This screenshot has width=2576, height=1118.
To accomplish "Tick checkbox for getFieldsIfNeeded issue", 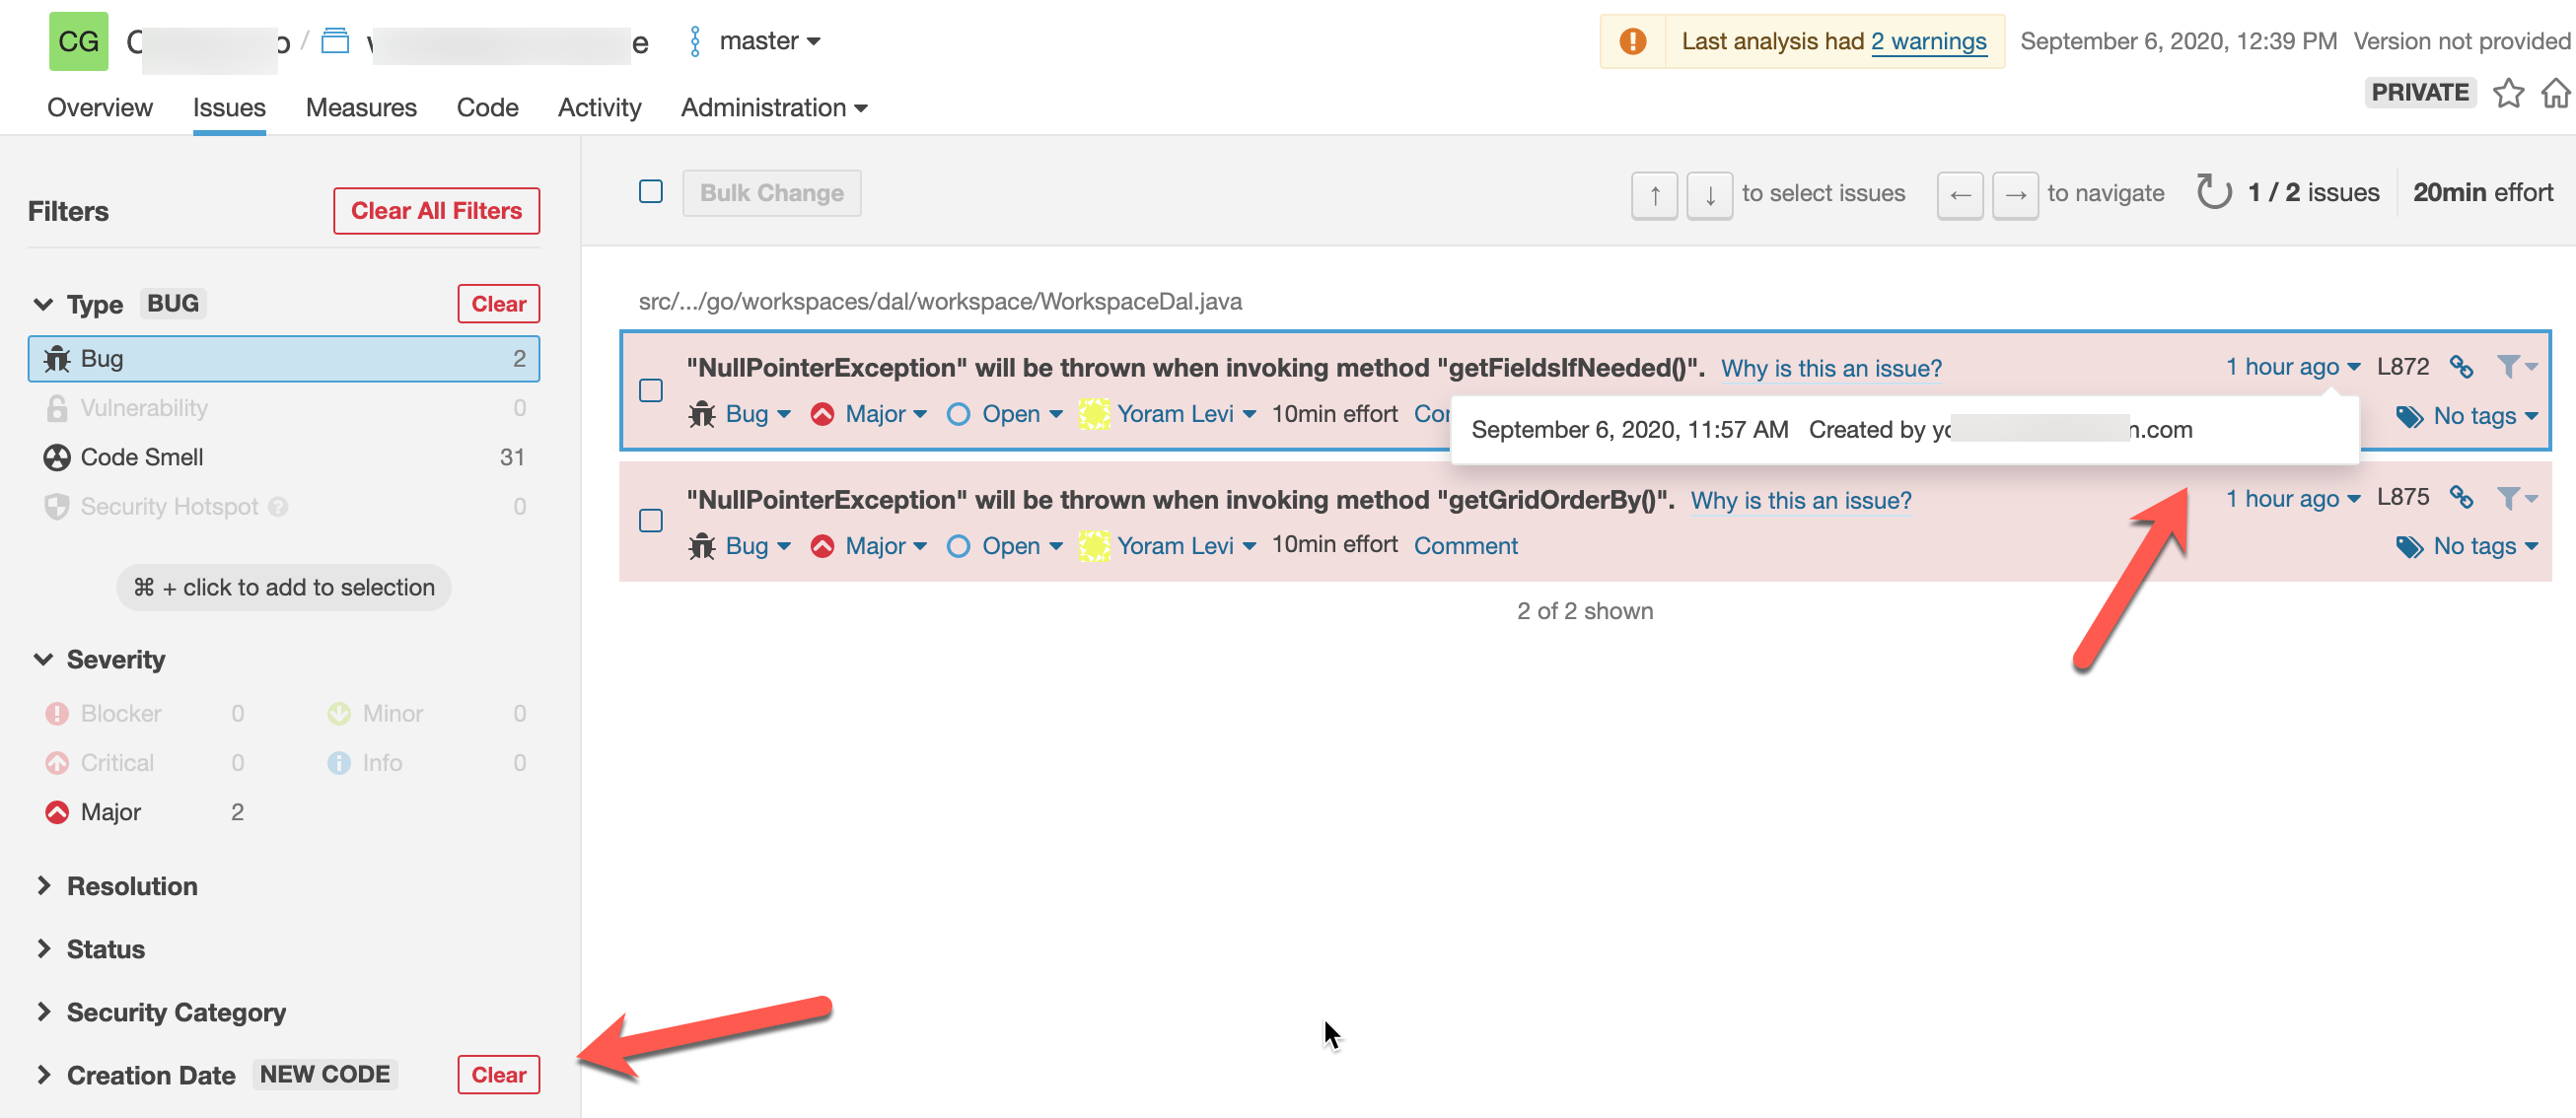I will click(651, 390).
